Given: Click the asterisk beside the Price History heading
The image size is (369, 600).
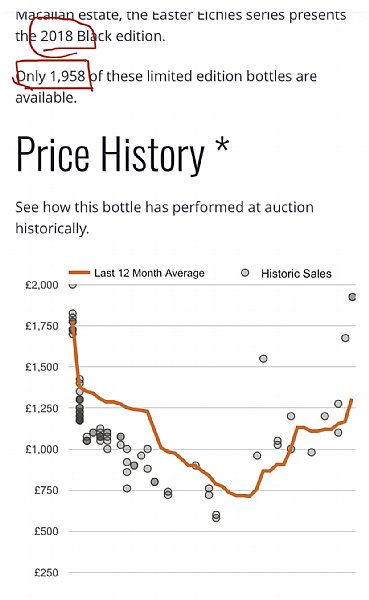Looking at the screenshot, I should pyautogui.click(x=222, y=146).
